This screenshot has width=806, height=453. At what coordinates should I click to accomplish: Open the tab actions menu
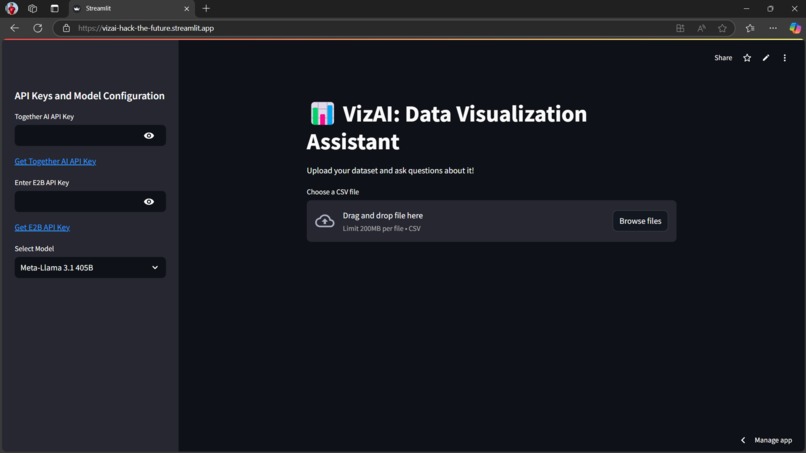54,8
